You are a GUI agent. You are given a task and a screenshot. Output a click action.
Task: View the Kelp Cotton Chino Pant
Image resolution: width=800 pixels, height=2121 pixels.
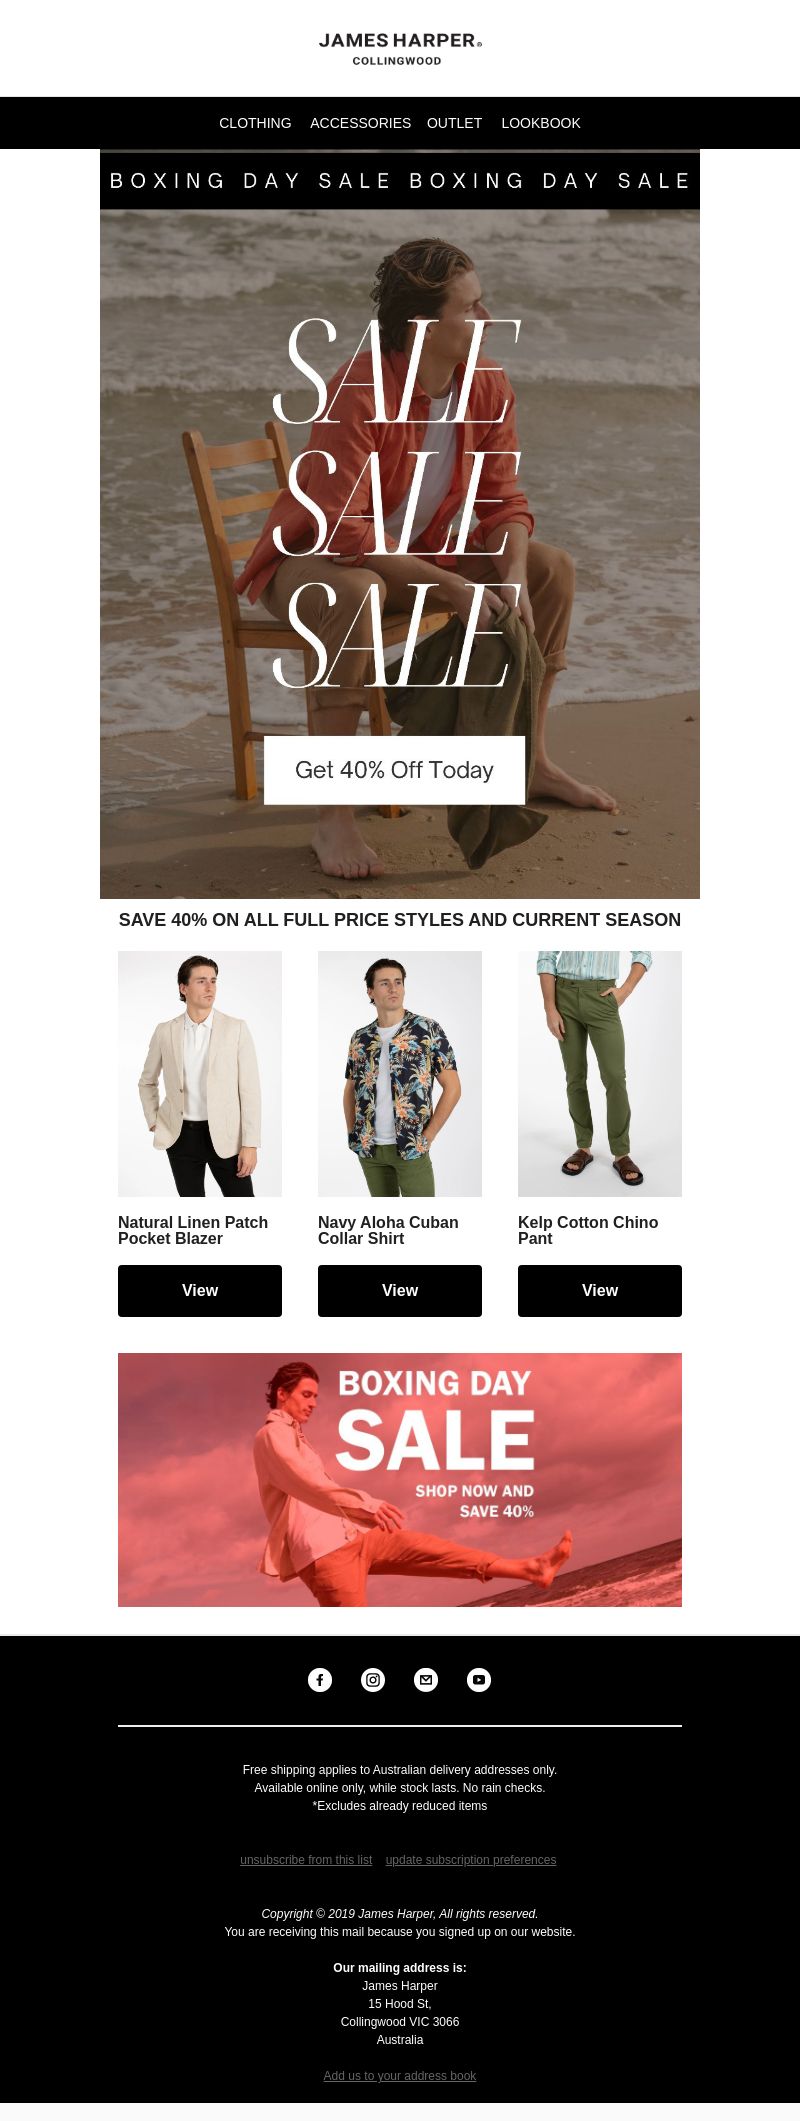(x=600, y=1291)
